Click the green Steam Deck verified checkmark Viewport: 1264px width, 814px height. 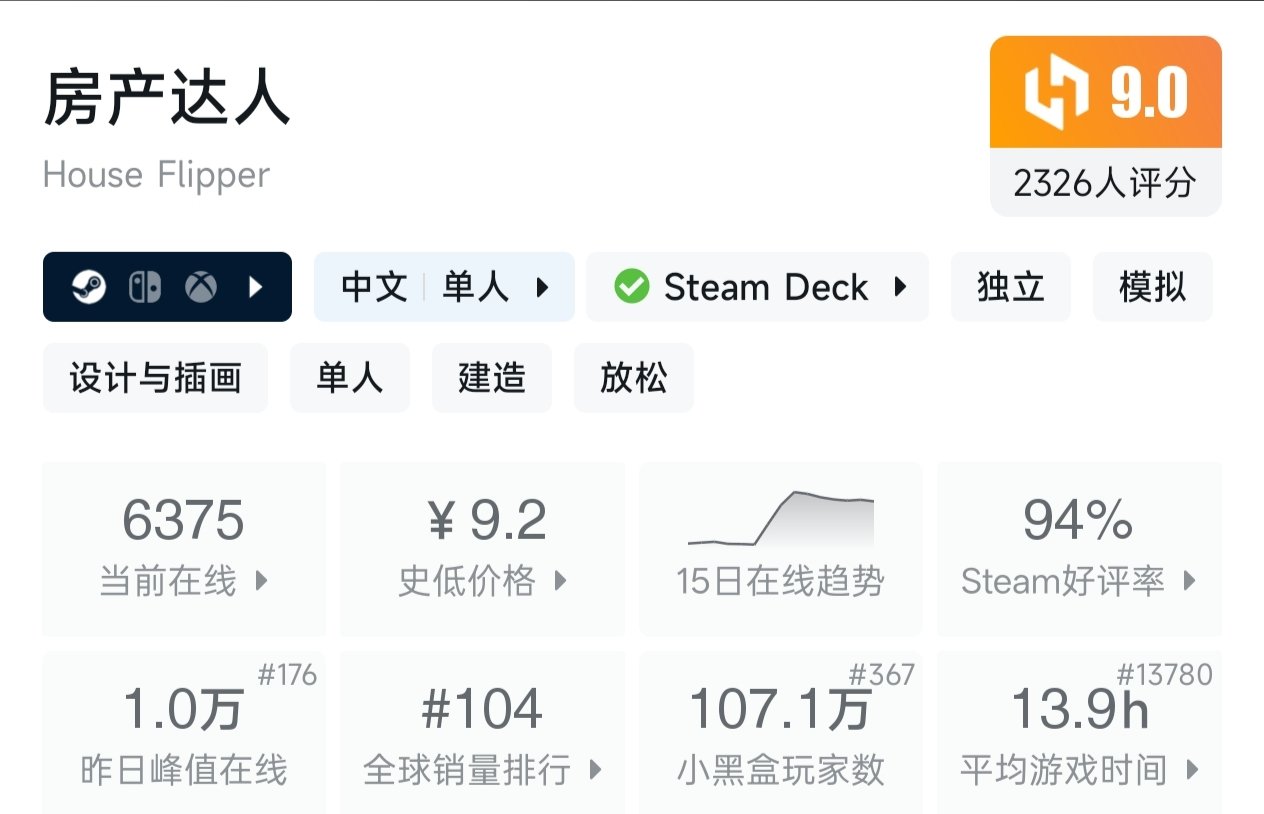[631, 288]
